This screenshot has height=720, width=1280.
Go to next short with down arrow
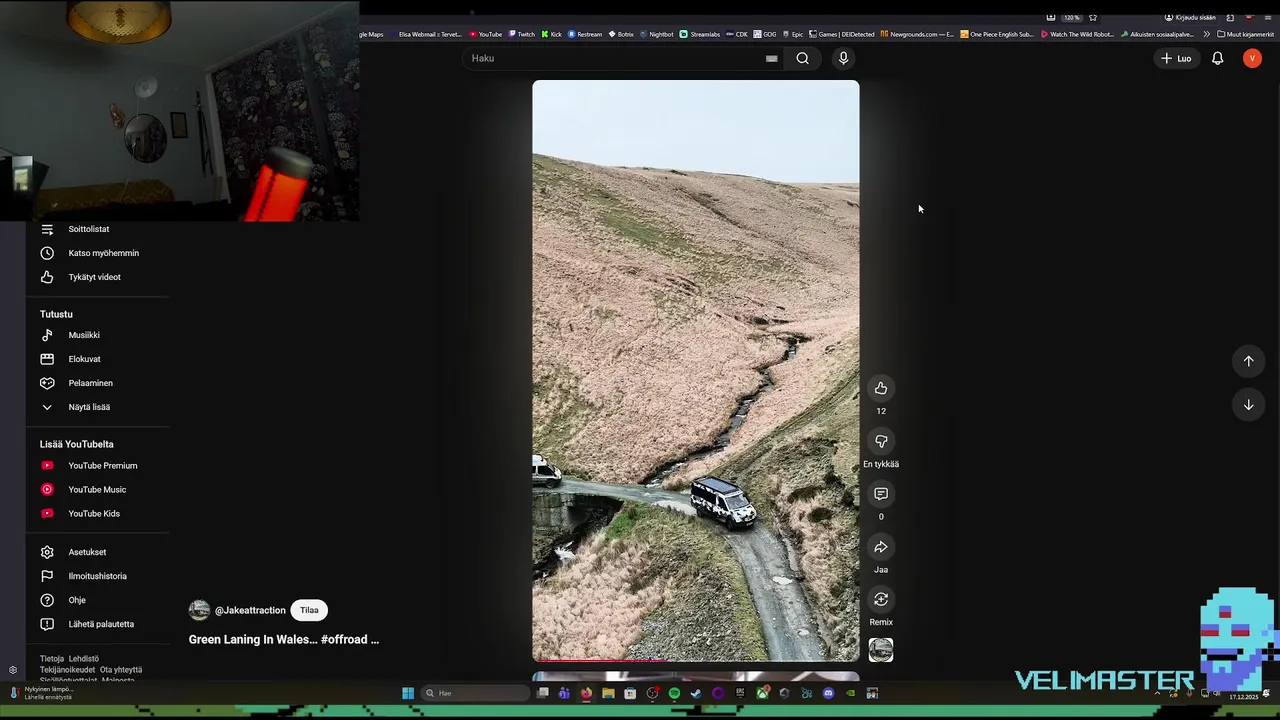tap(1248, 405)
